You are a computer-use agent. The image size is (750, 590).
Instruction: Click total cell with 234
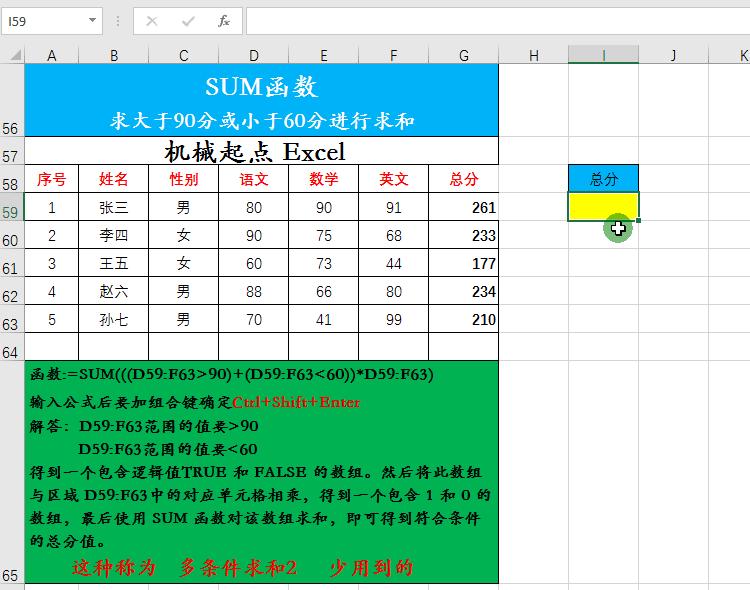coord(464,291)
